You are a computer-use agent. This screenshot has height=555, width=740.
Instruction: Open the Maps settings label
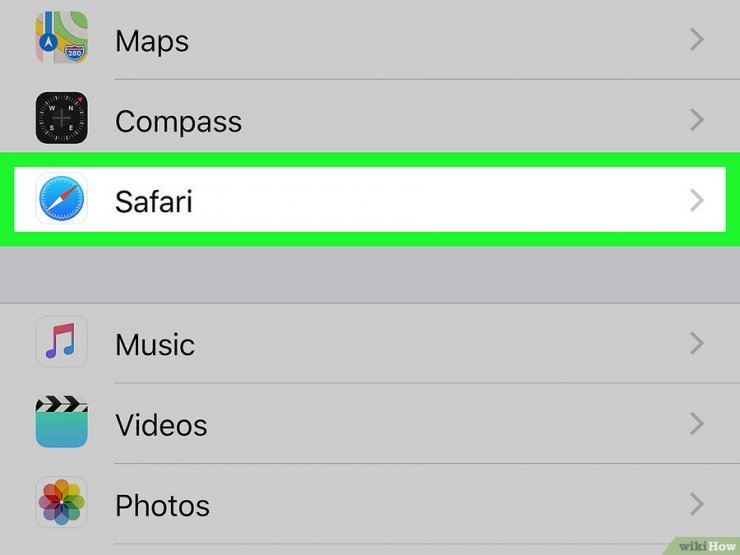(x=152, y=42)
